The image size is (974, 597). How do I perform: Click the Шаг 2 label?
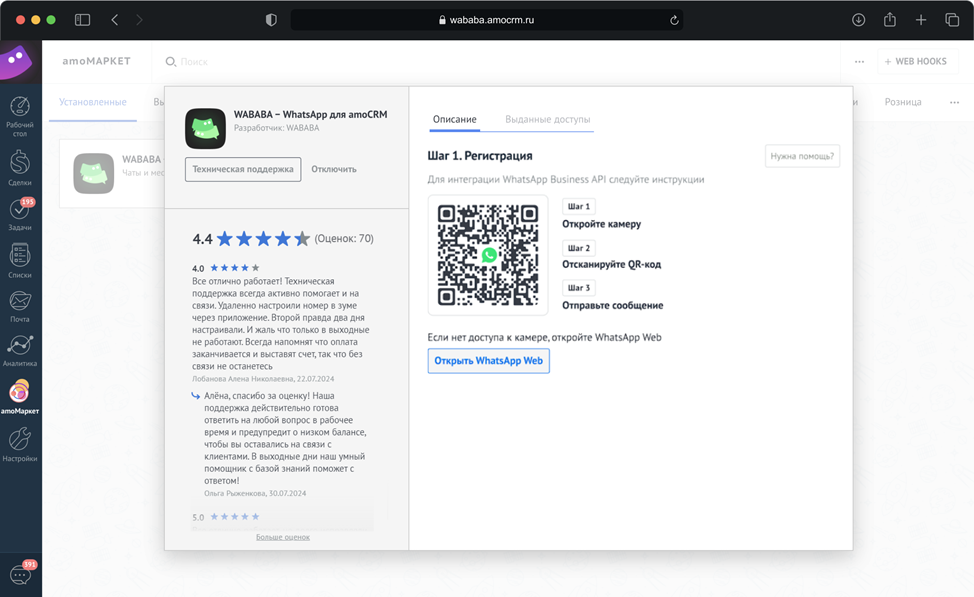click(x=579, y=248)
